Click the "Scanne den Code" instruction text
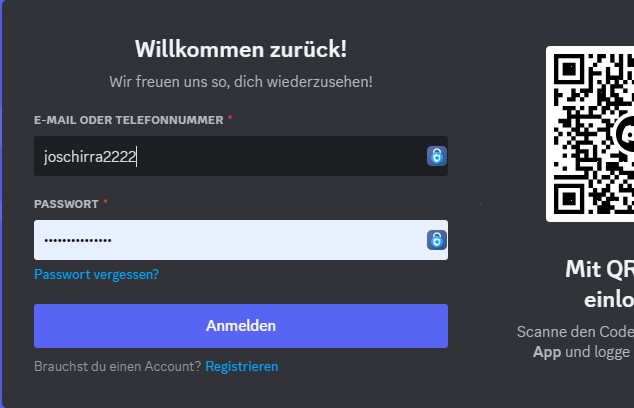This screenshot has height=408, width=634. pyautogui.click(x=575, y=332)
